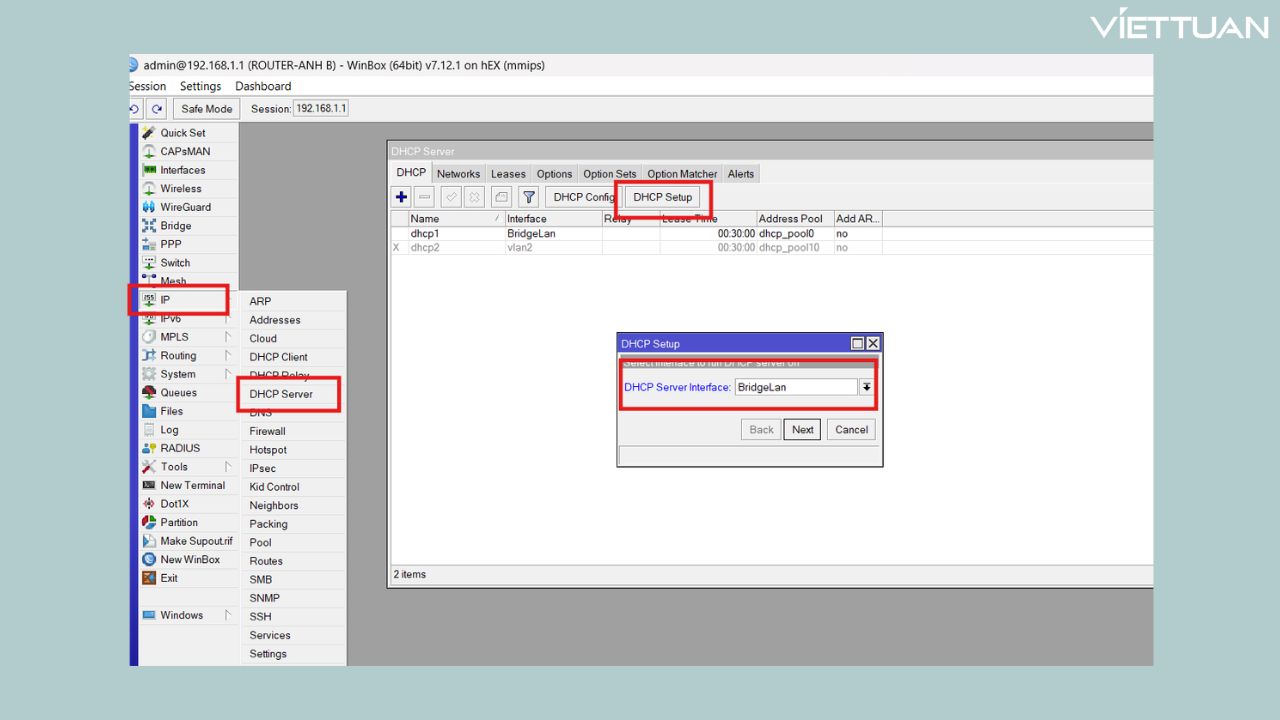Open the CAPsMAN sidebar entry
This screenshot has height=720, width=1280.
tap(185, 151)
